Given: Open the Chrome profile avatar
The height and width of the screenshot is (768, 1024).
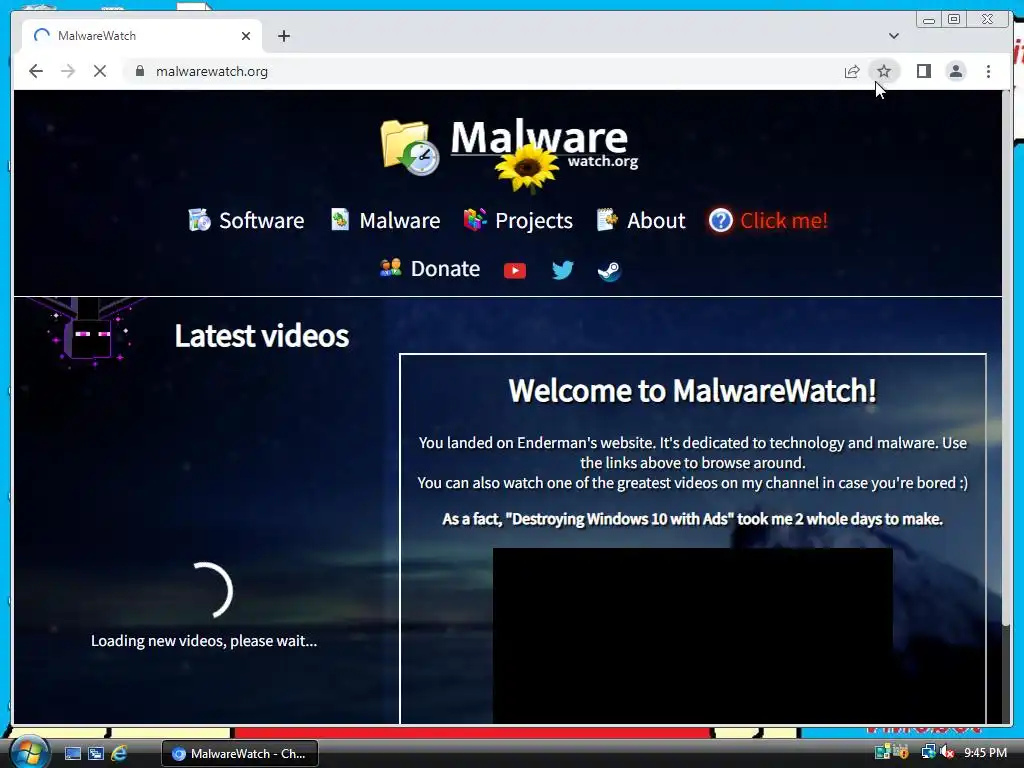Looking at the screenshot, I should pos(956,71).
